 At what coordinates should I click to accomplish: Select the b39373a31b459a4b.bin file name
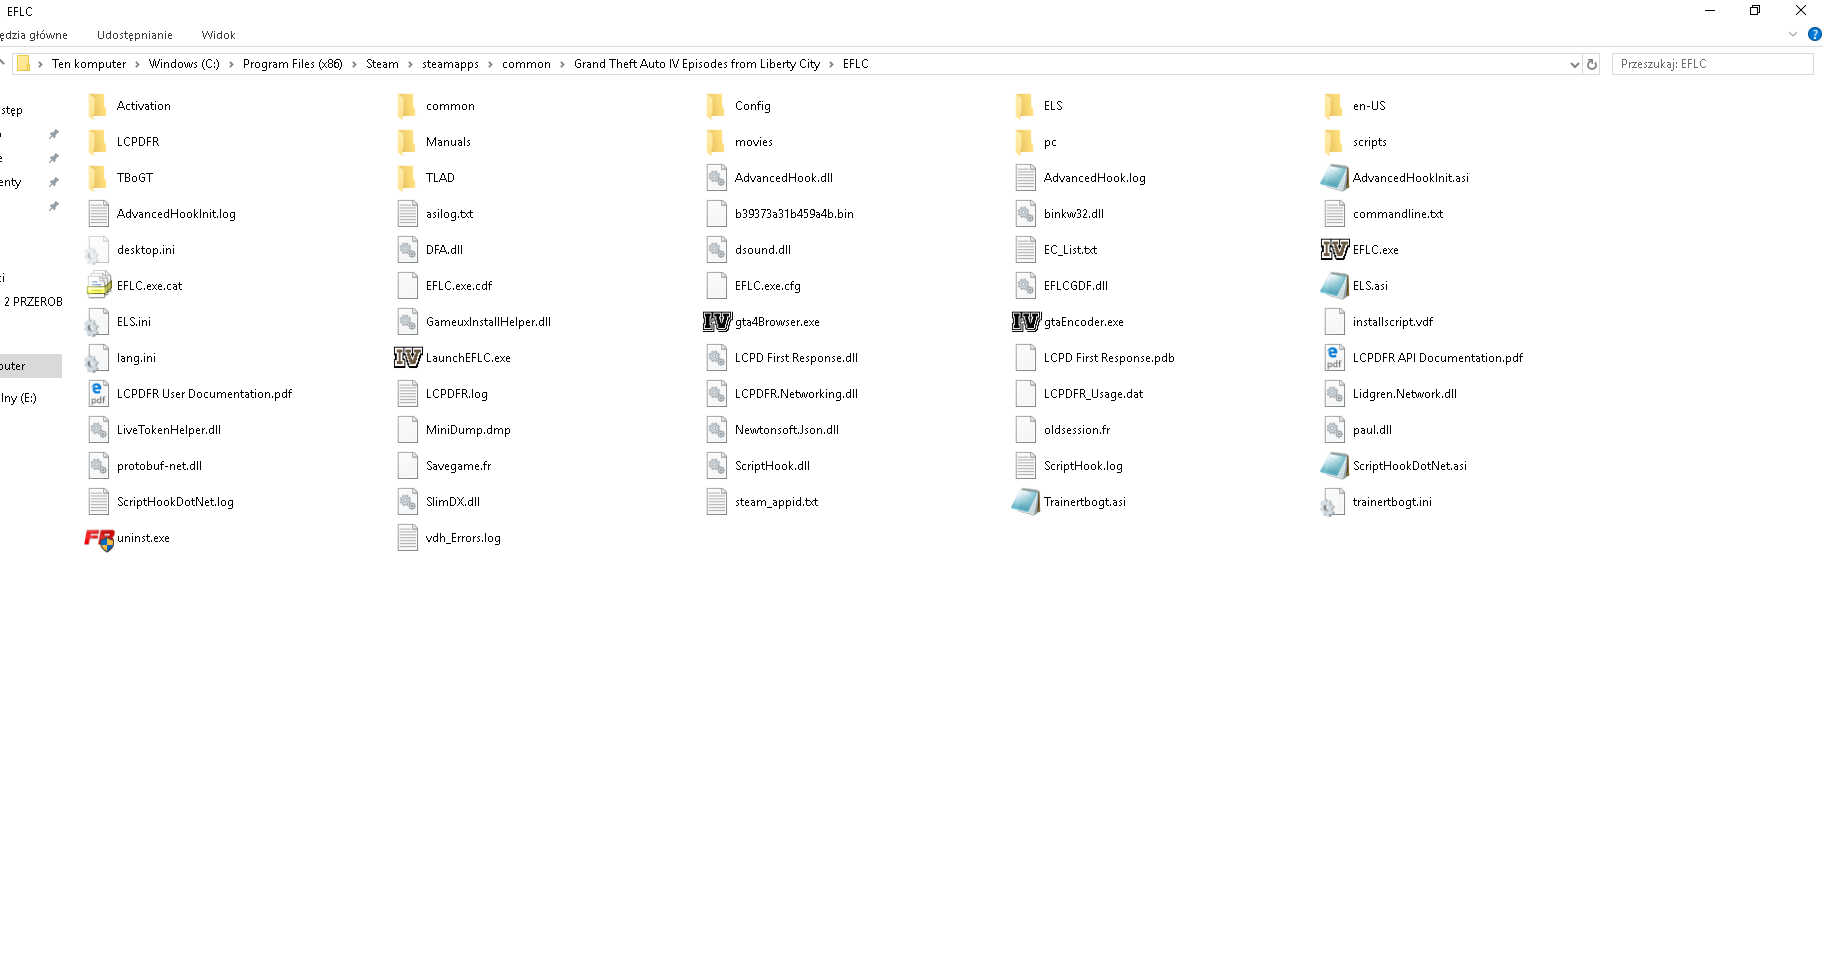click(x=794, y=214)
